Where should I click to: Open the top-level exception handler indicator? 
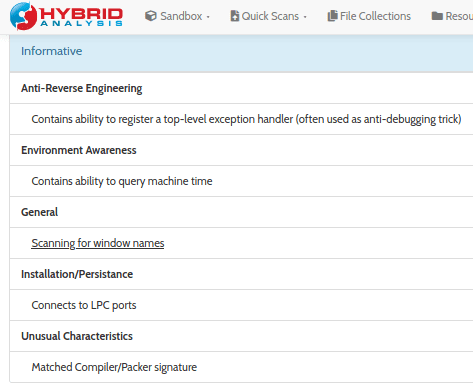click(246, 119)
